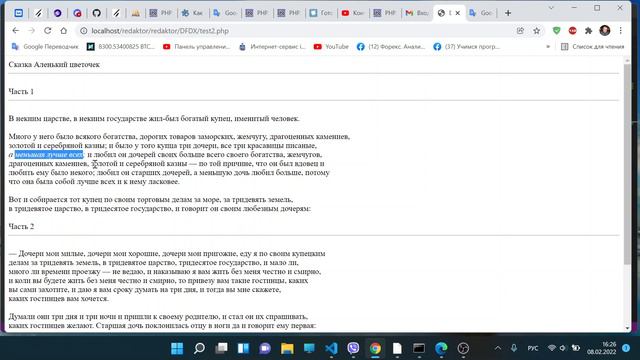Screen dimensions: 640x360
Task: Click the highlighted text "меньшая лучше всех"
Action: (49, 155)
